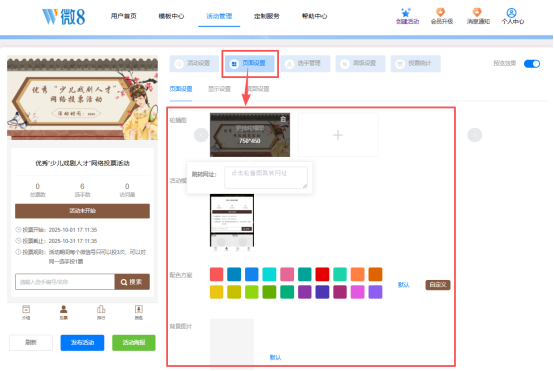Click the brown 自定义 button

point(438,285)
